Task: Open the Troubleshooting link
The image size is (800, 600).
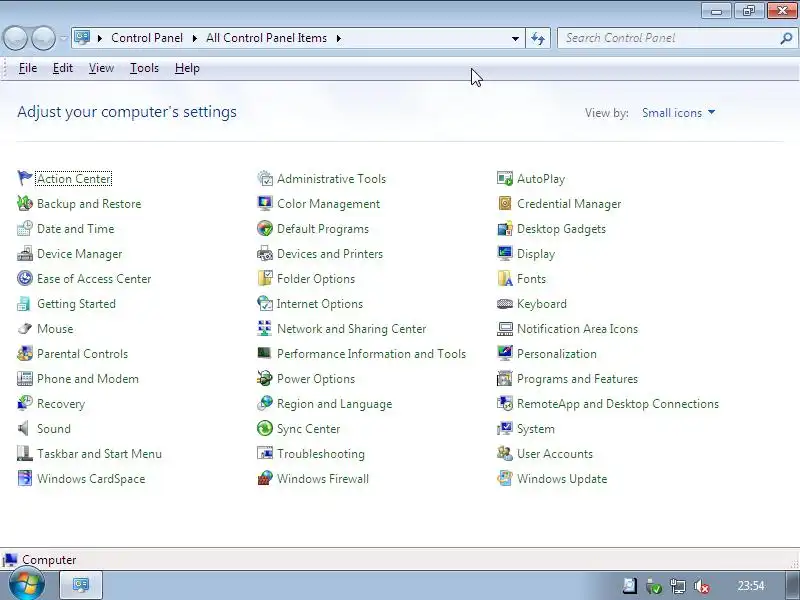Action: point(321,454)
